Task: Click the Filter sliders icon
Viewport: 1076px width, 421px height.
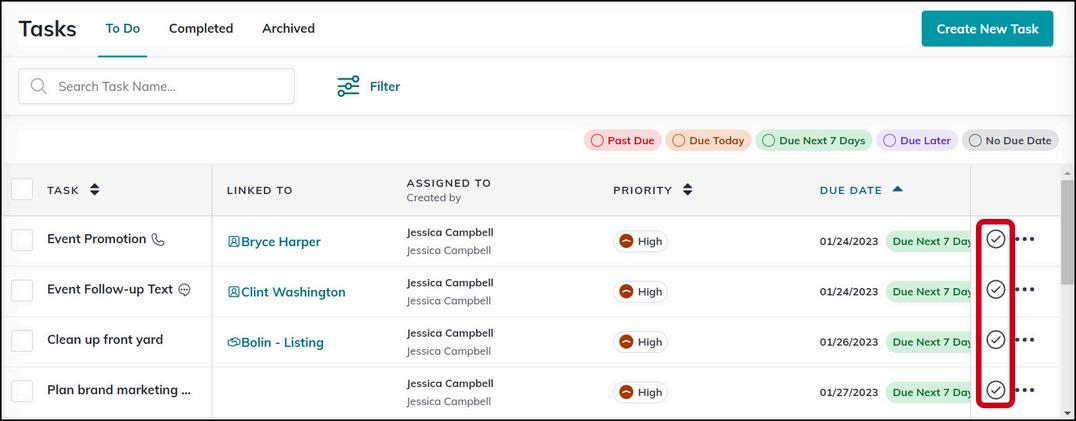Action: [348, 86]
